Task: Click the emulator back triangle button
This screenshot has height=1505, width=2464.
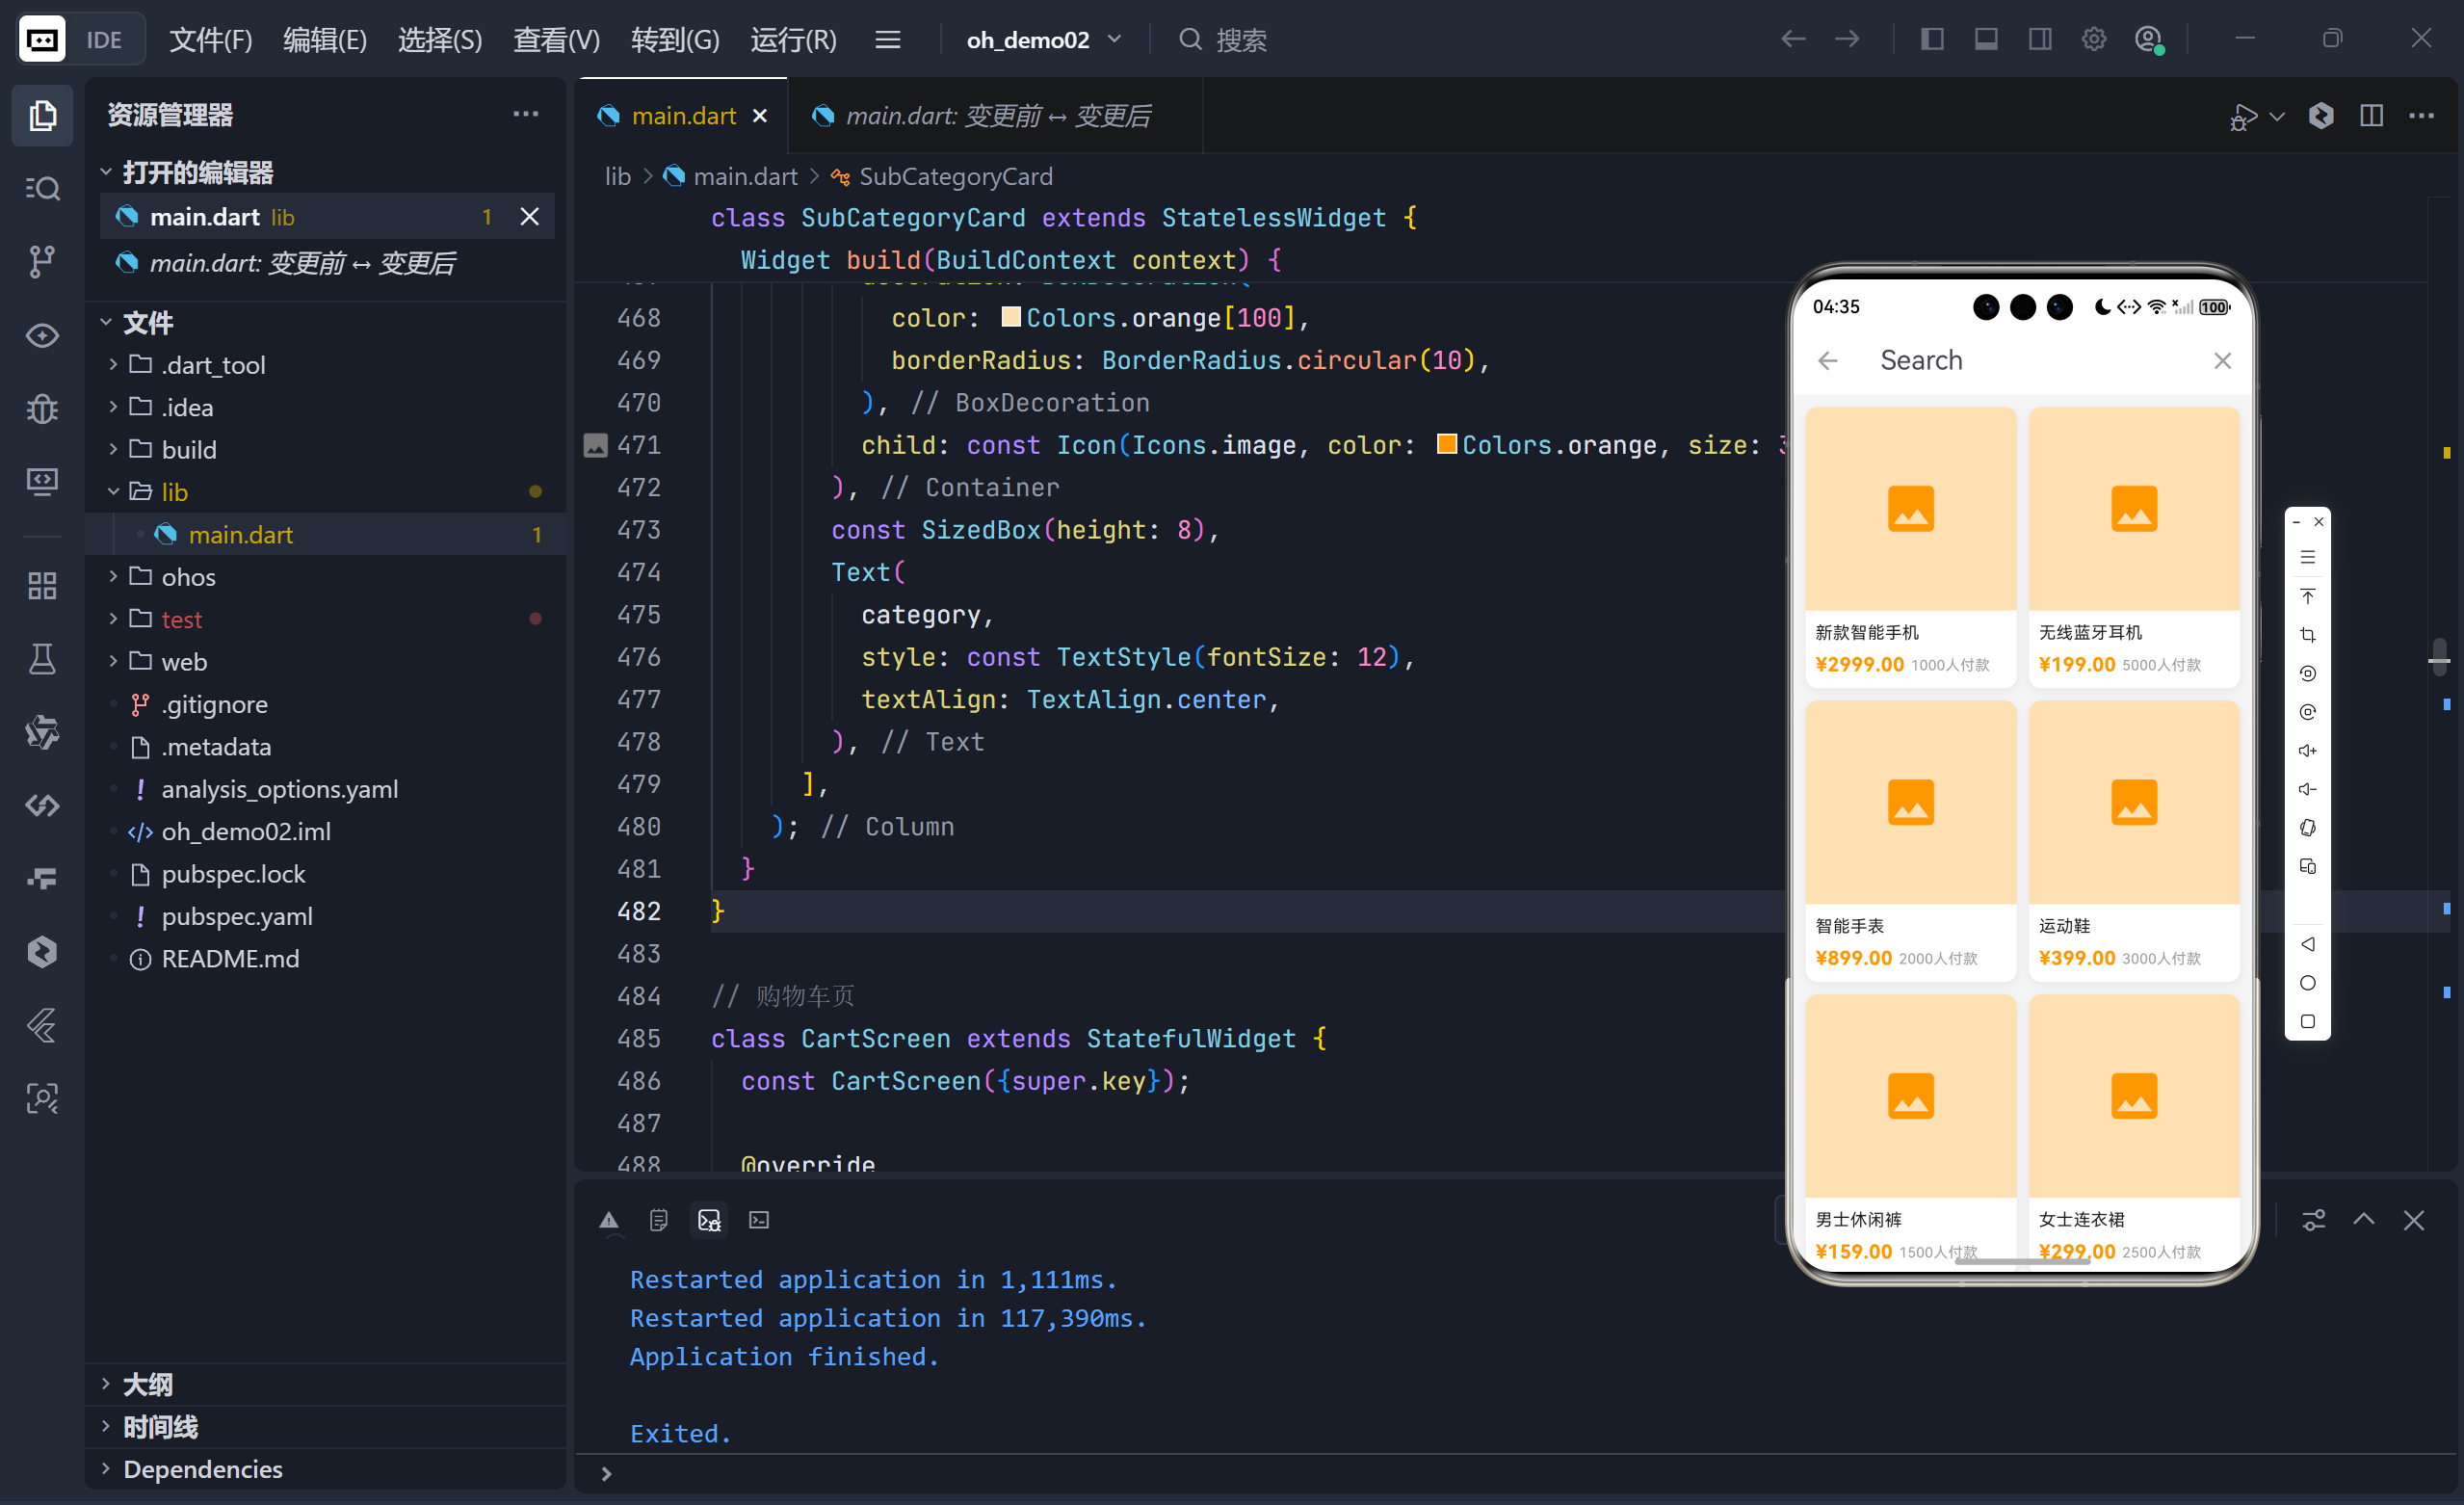Action: click(2307, 944)
